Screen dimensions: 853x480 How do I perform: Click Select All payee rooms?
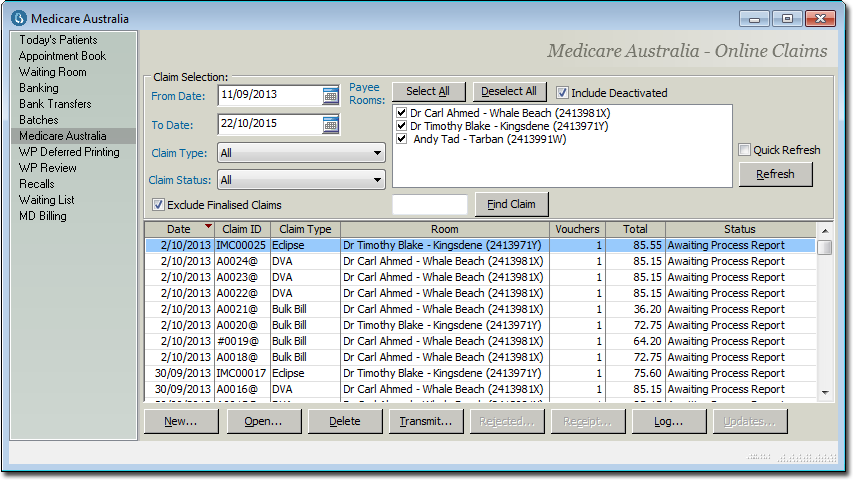pos(428,92)
